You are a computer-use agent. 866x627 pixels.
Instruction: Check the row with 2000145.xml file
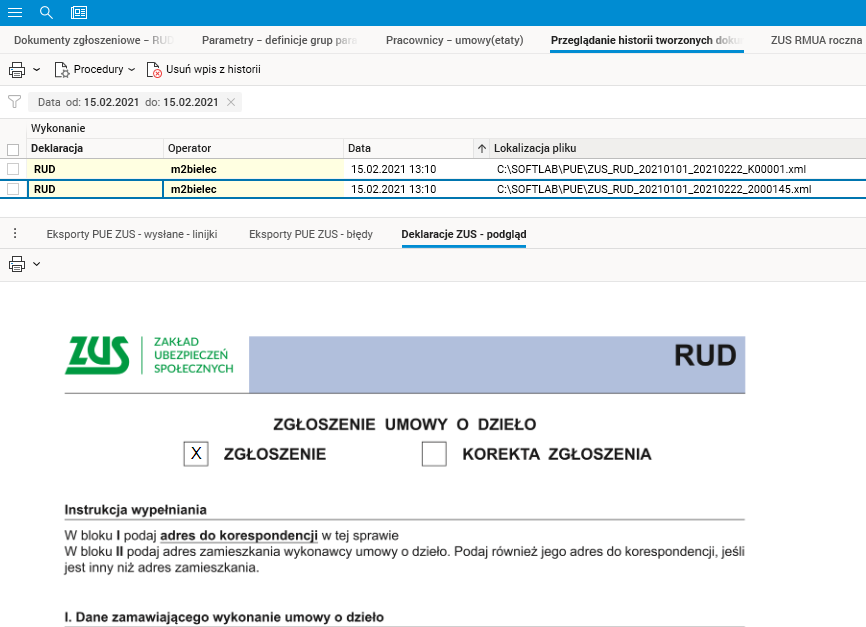coord(13,189)
